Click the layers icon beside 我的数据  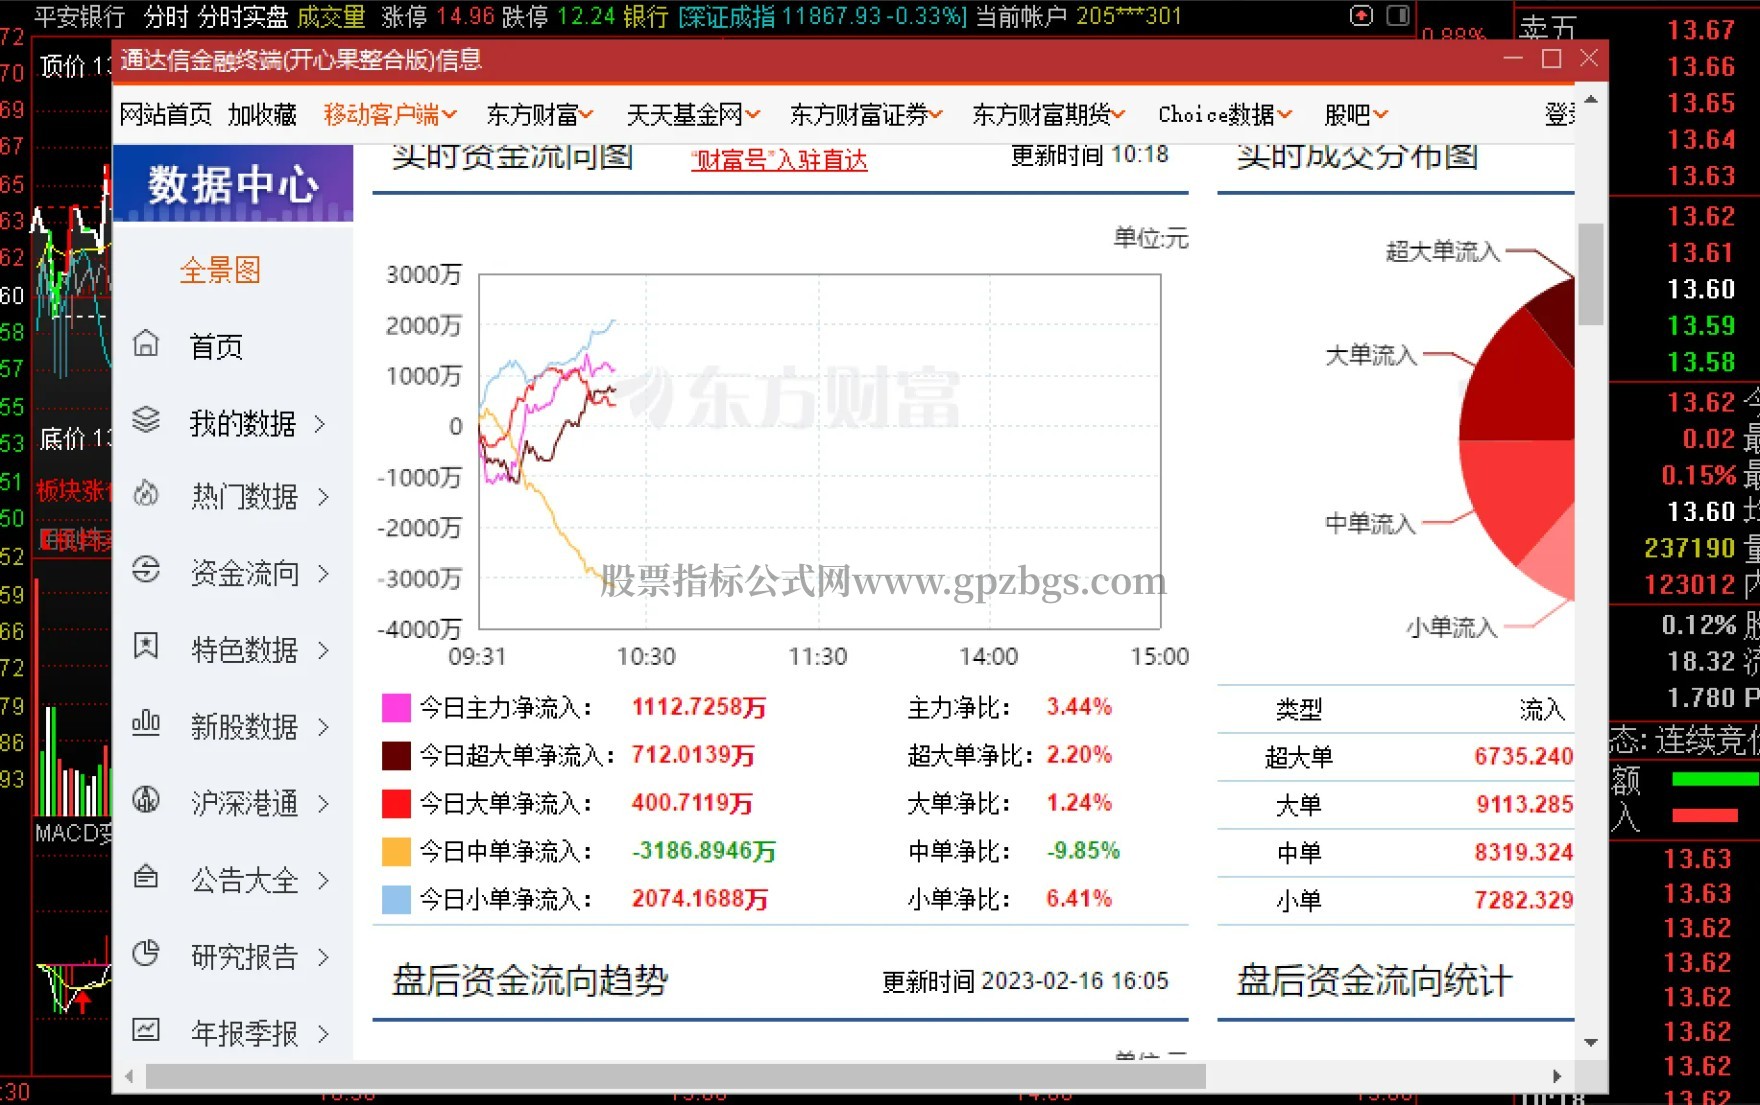pyautogui.click(x=146, y=420)
